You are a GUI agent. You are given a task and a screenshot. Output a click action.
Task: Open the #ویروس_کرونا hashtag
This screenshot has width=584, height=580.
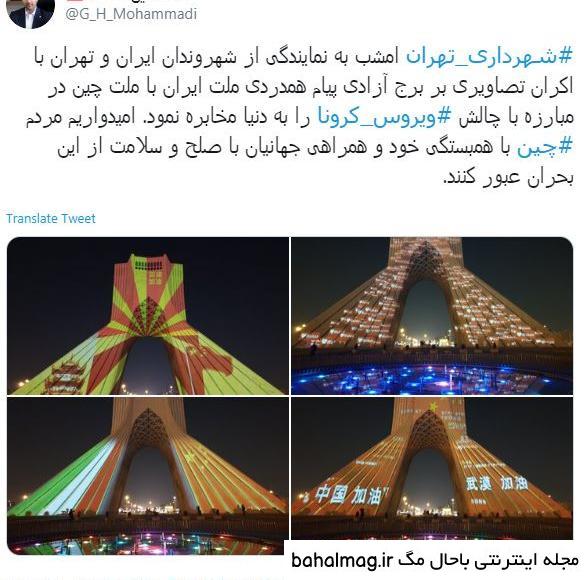pyautogui.click(x=384, y=117)
